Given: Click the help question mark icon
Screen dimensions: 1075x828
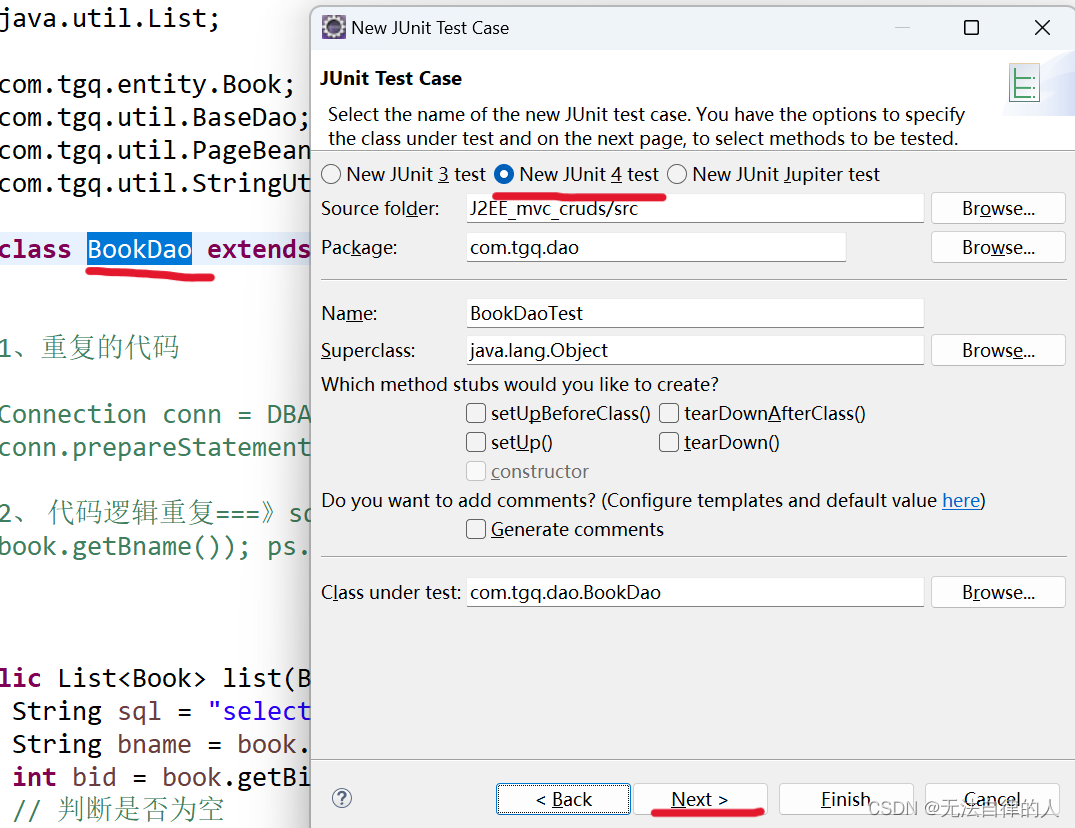Looking at the screenshot, I should [x=341, y=798].
